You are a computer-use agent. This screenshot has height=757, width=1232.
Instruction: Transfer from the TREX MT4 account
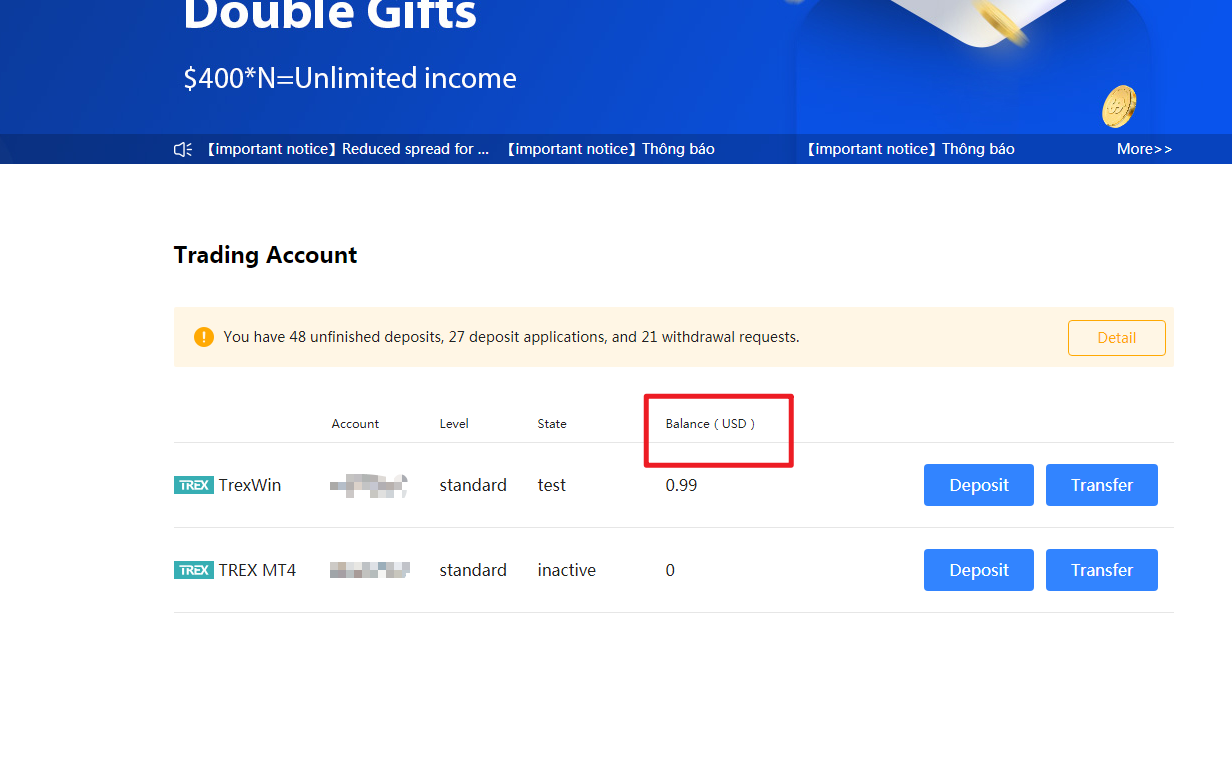click(1102, 570)
